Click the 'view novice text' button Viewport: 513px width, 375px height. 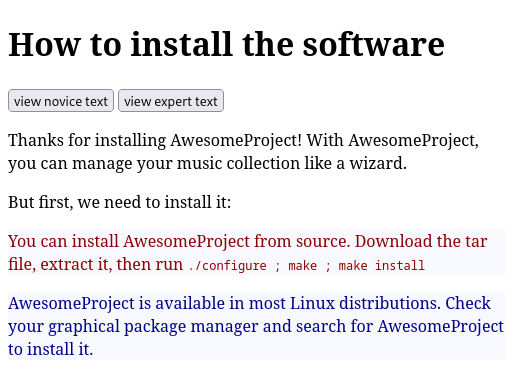[x=61, y=101]
